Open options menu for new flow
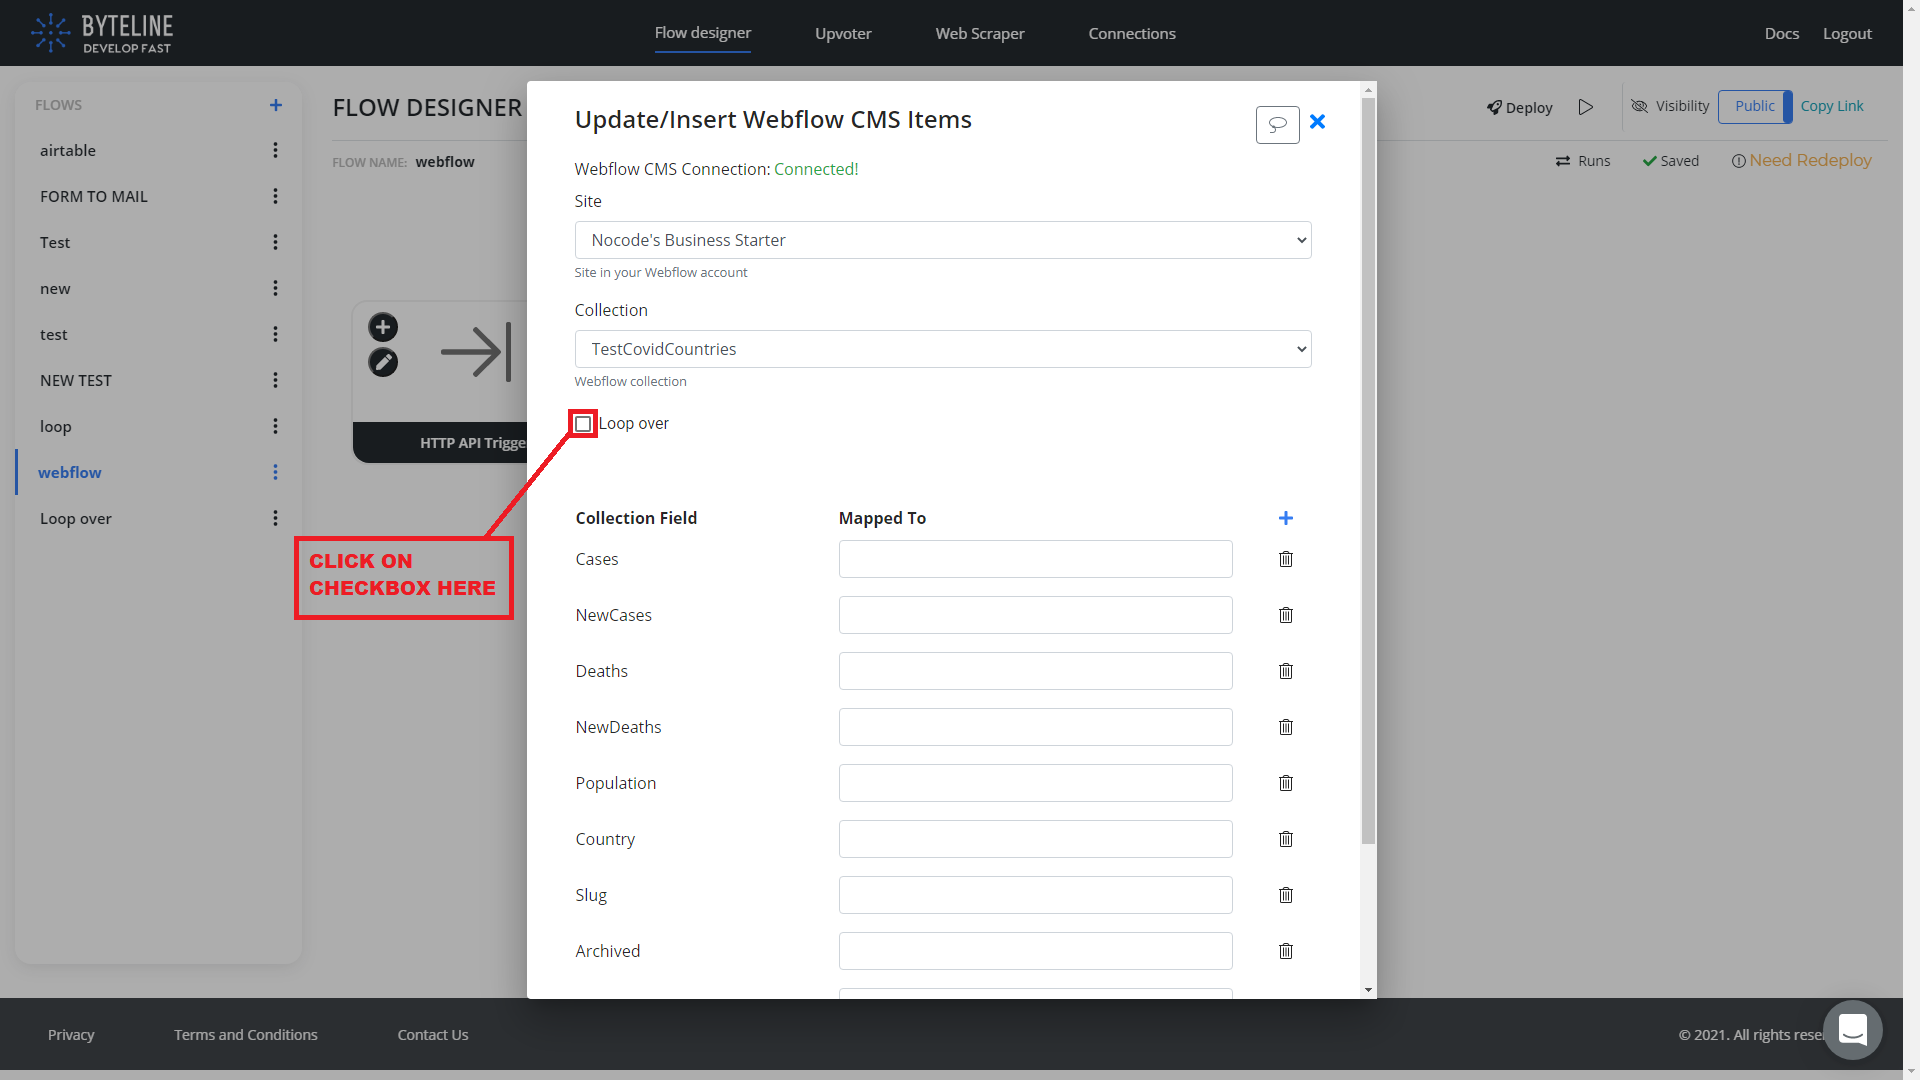Image resolution: width=1920 pixels, height=1080 pixels. click(275, 288)
